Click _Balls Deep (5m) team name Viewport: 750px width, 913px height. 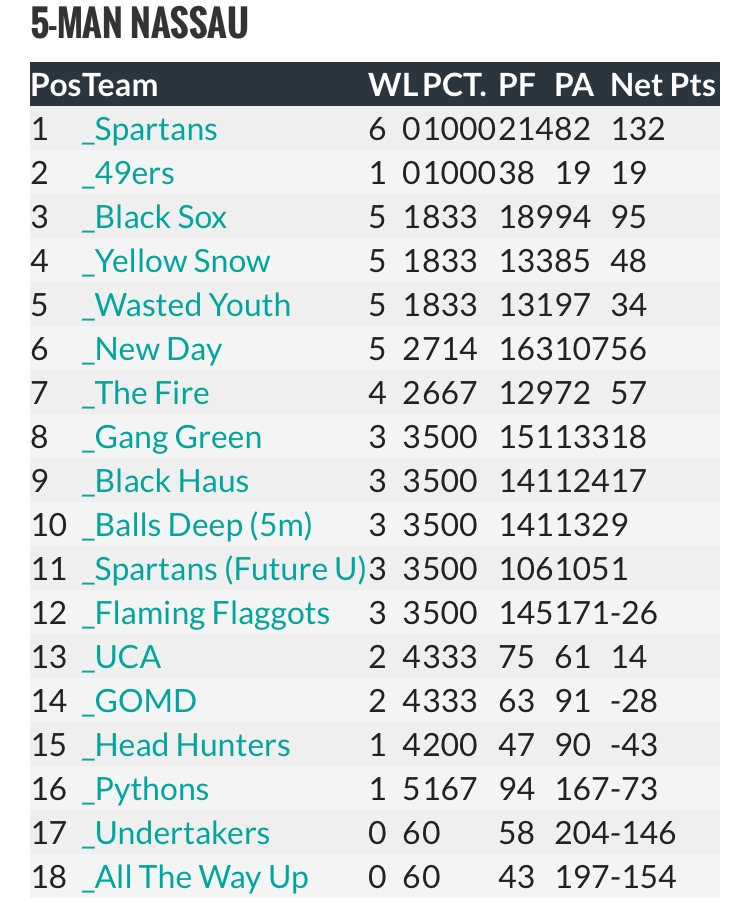coord(197,526)
